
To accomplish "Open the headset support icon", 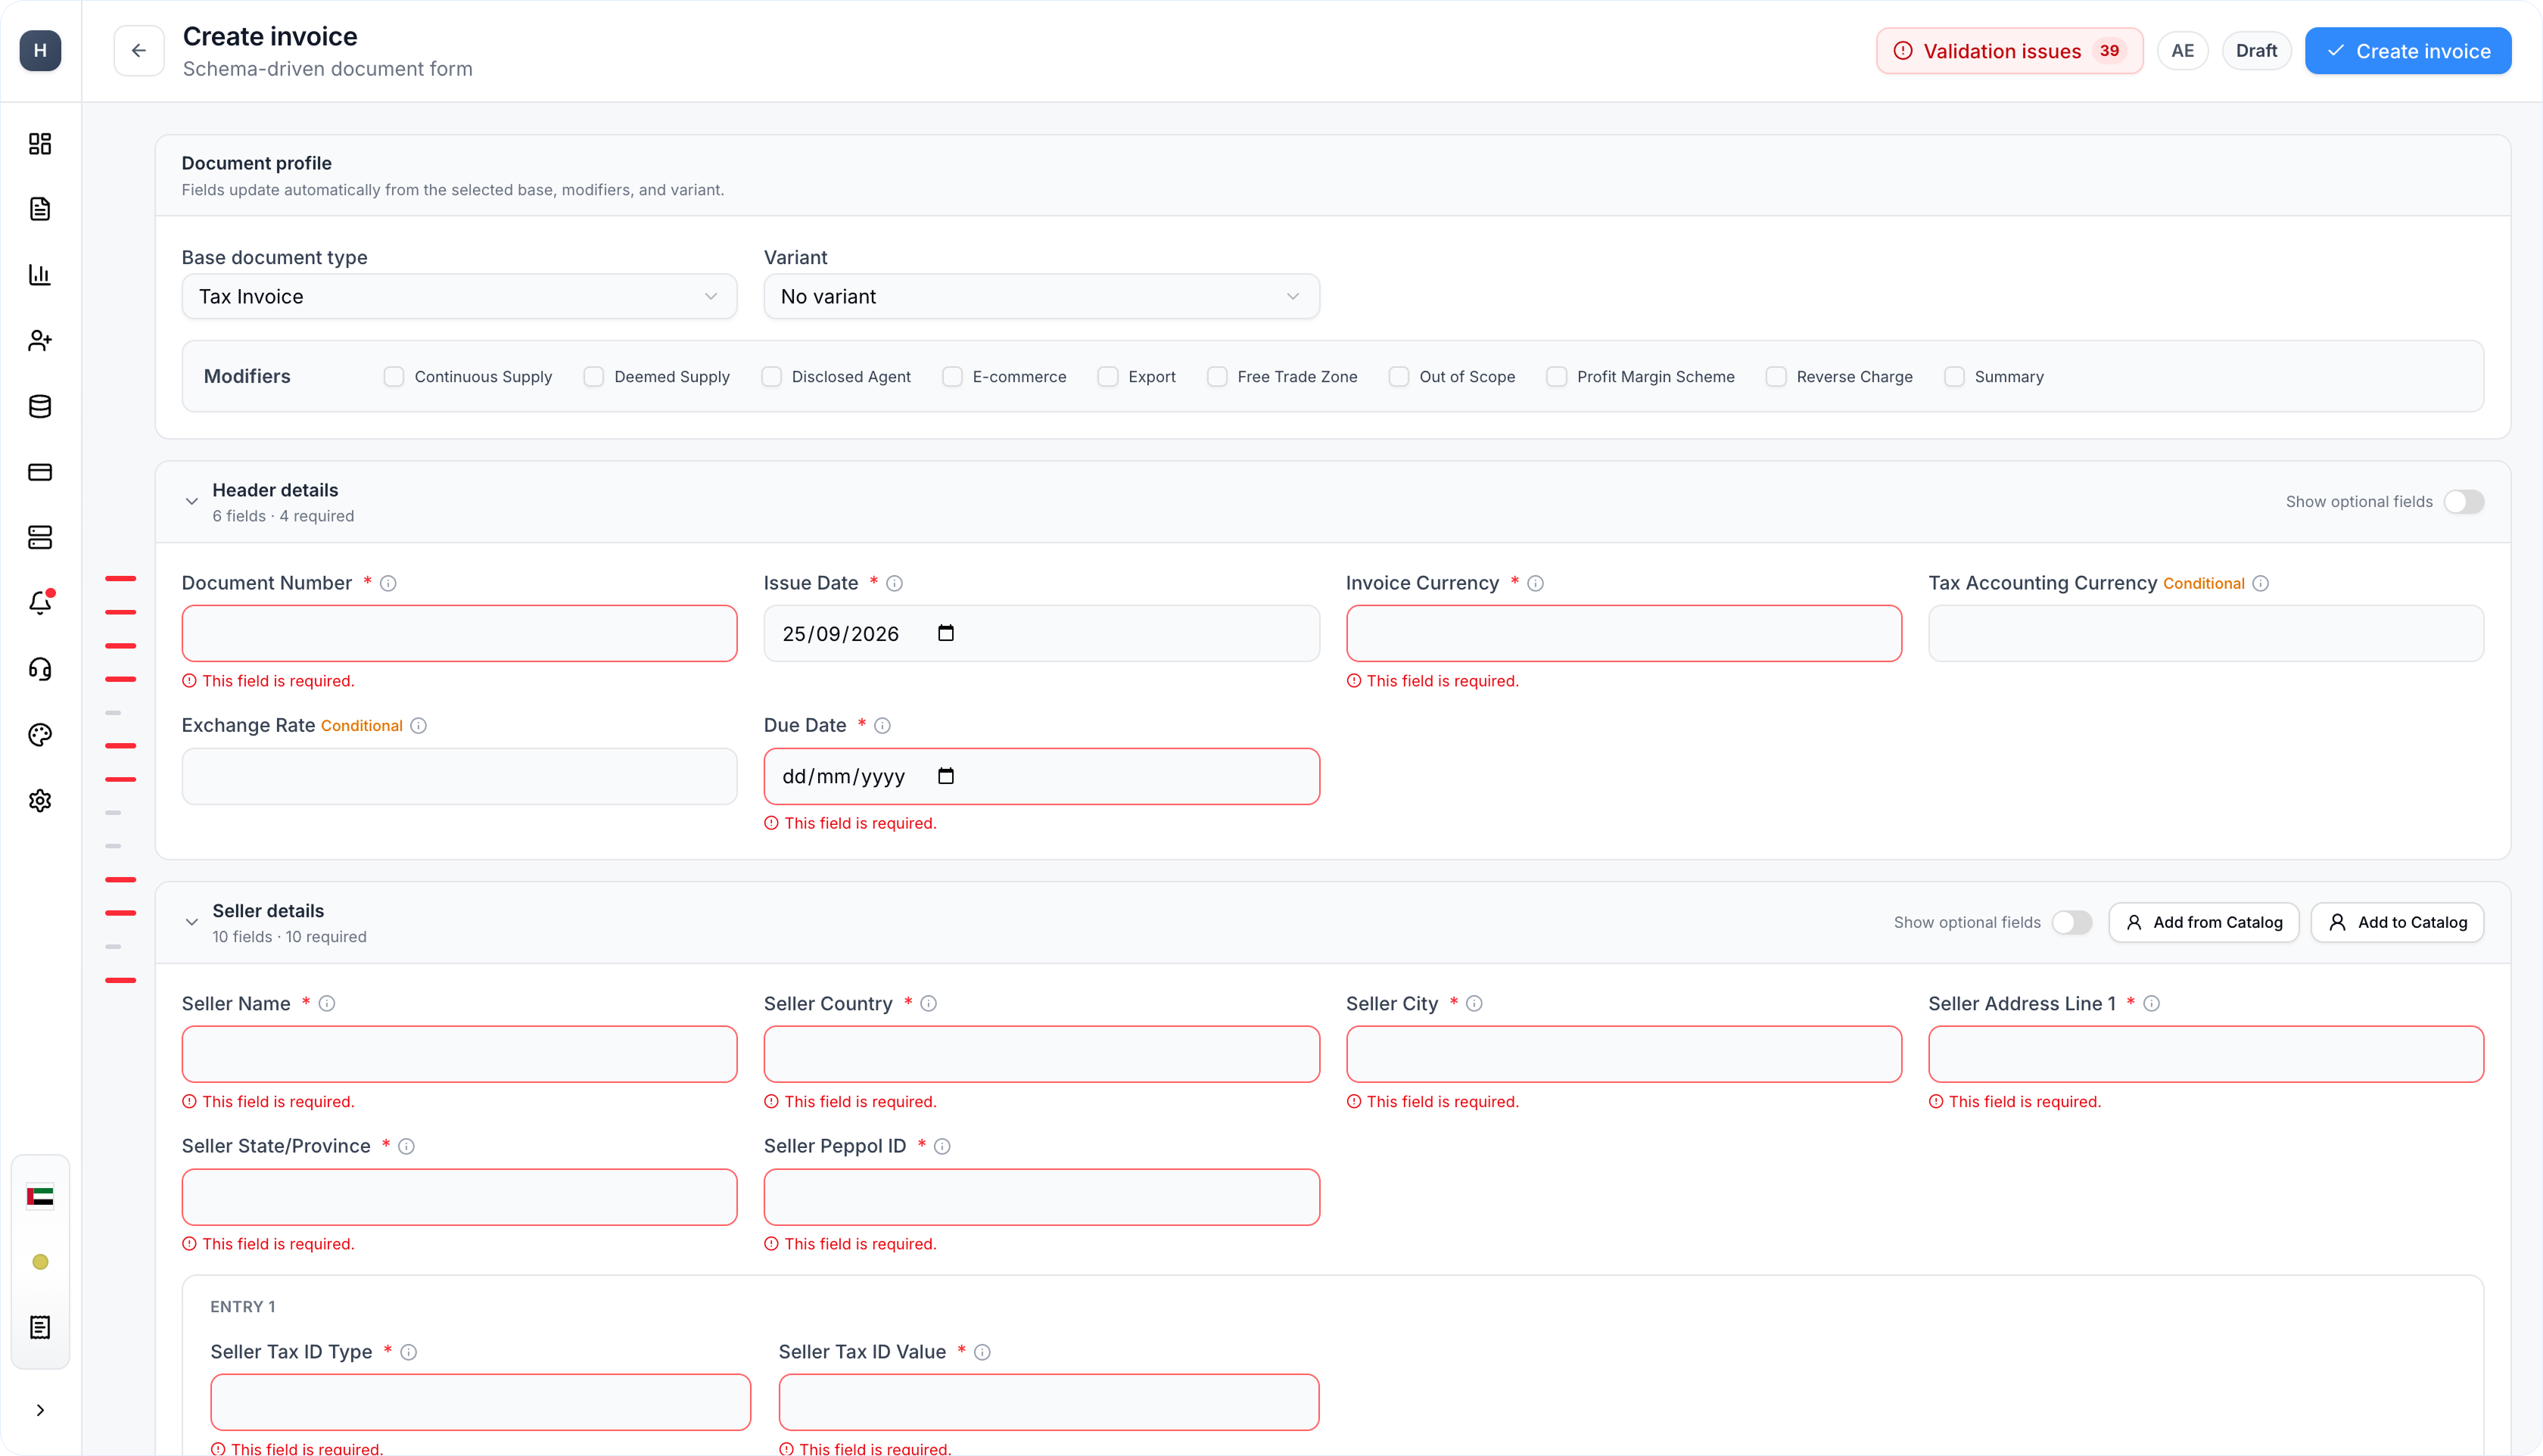I will pos(40,669).
